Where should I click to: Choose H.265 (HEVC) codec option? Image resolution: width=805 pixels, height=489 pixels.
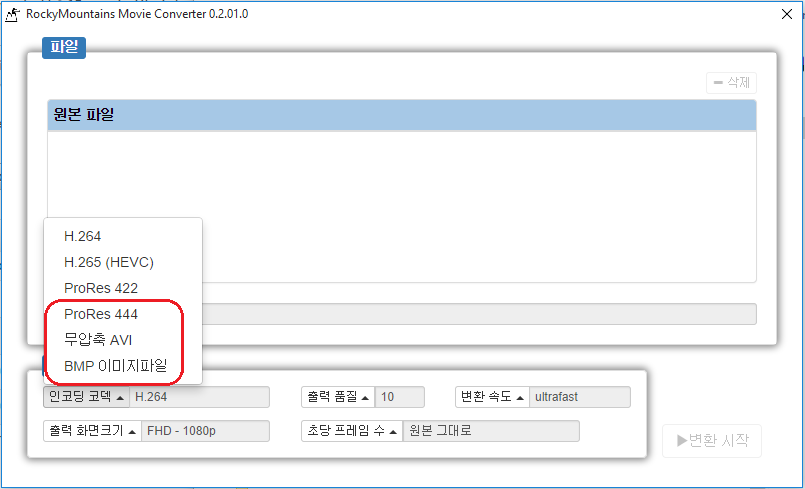coord(108,262)
